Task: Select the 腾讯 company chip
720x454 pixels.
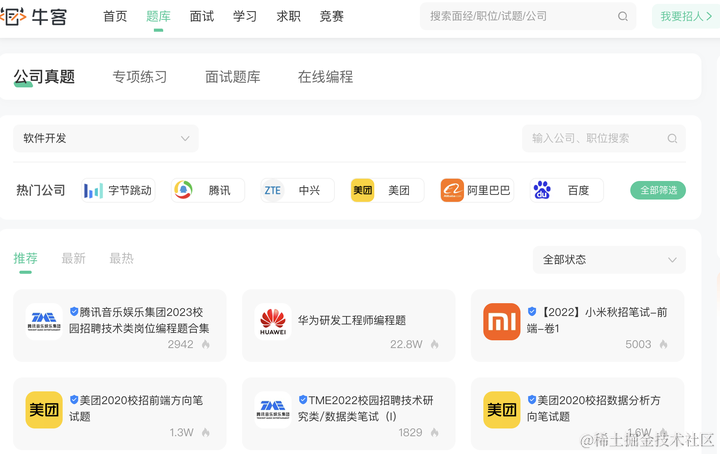Action: point(208,190)
